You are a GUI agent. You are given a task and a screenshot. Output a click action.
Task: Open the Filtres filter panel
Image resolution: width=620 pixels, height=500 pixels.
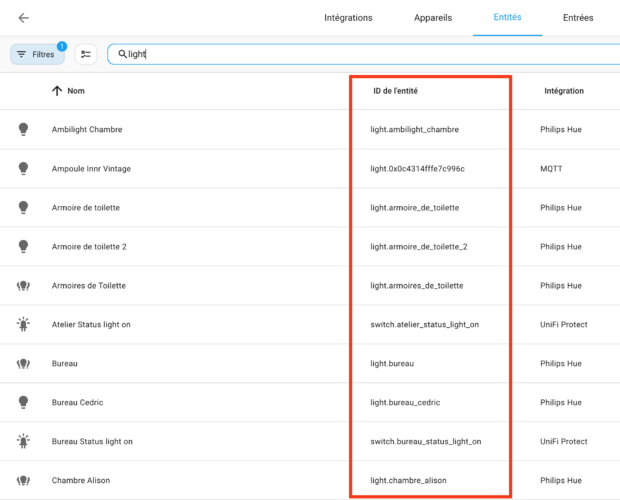pyautogui.click(x=38, y=54)
